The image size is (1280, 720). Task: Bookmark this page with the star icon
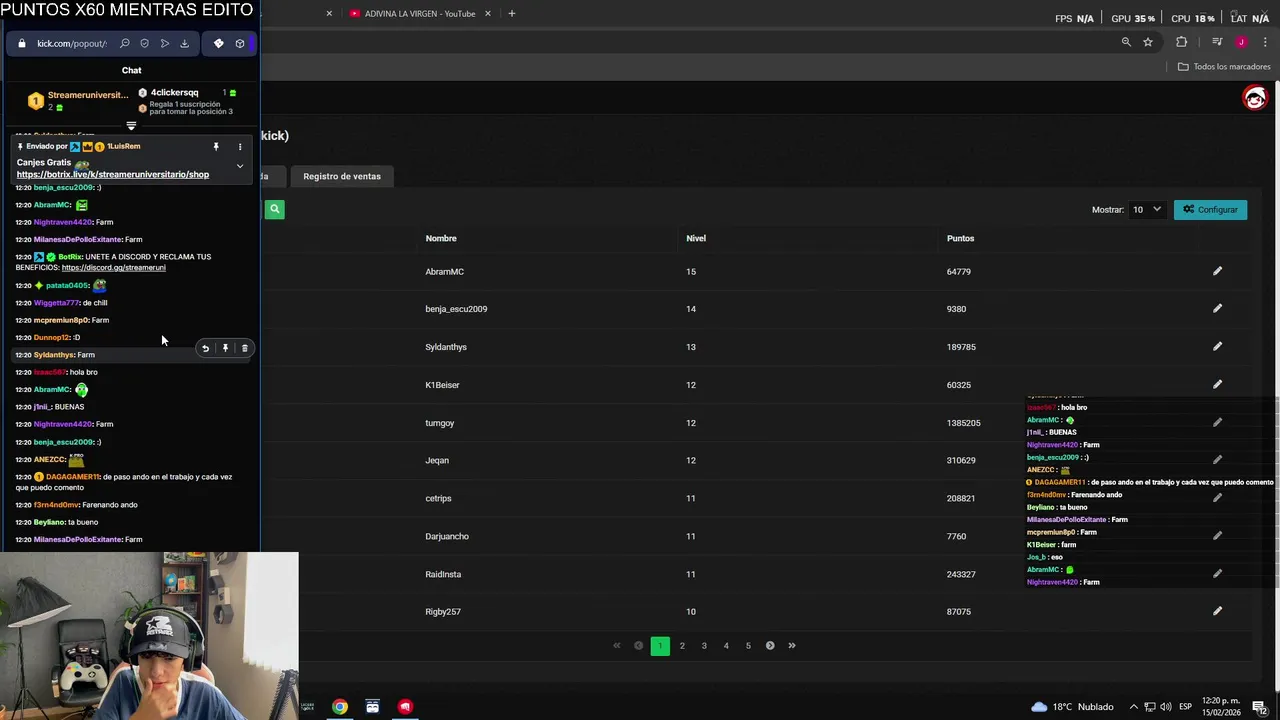pos(1148,42)
